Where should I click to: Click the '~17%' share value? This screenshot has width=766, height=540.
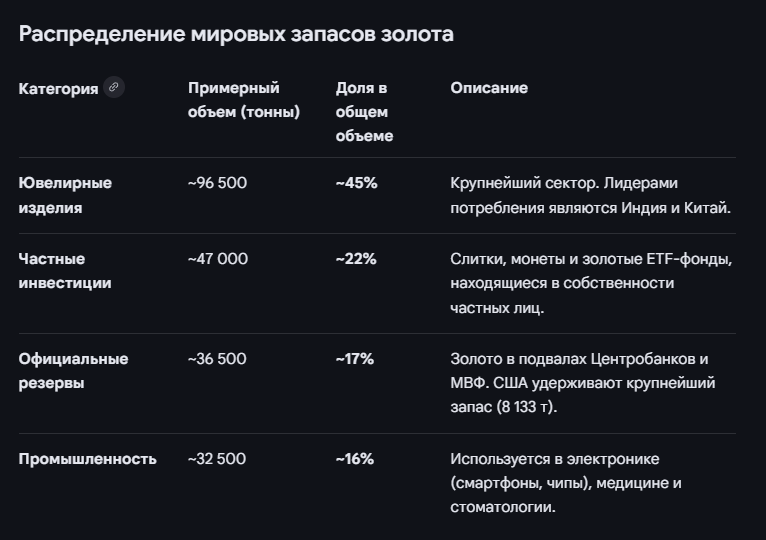tap(355, 359)
